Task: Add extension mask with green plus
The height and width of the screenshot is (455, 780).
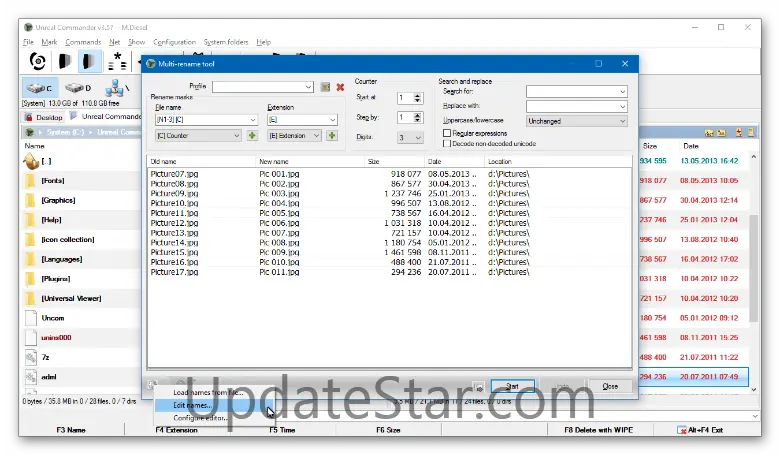Action: 332,135
